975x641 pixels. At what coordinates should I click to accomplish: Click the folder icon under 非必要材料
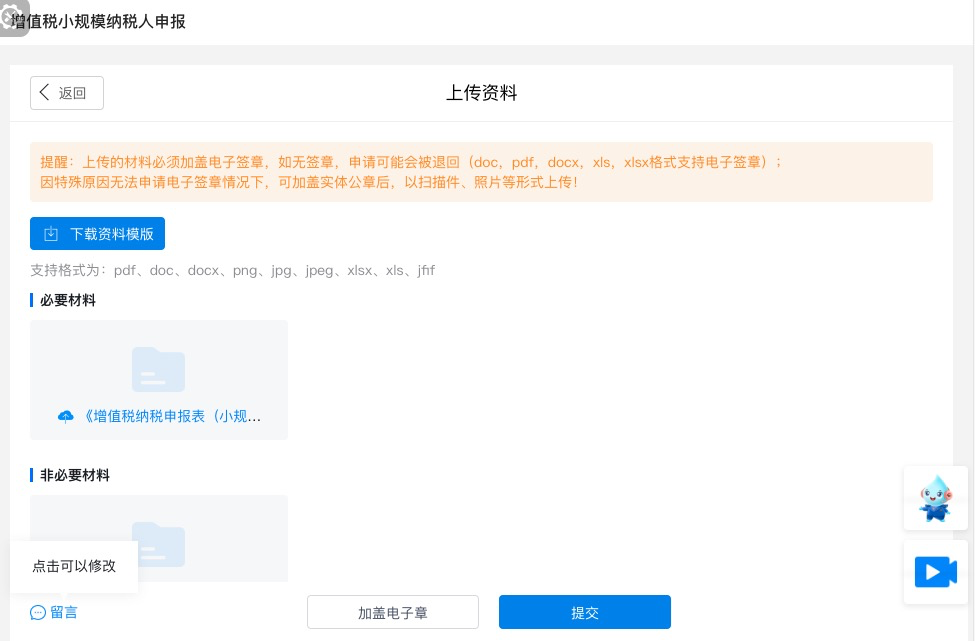coord(158,543)
